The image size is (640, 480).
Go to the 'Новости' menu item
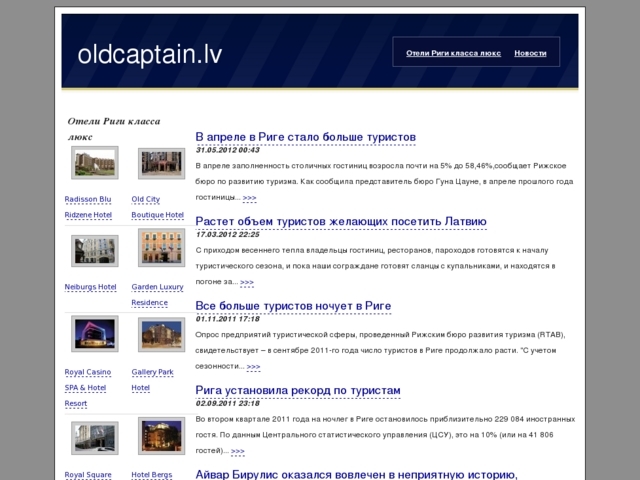point(530,53)
